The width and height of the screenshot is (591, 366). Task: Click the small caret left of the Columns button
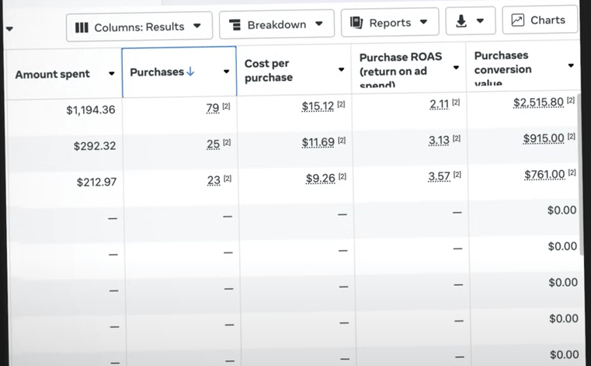click(x=9, y=29)
